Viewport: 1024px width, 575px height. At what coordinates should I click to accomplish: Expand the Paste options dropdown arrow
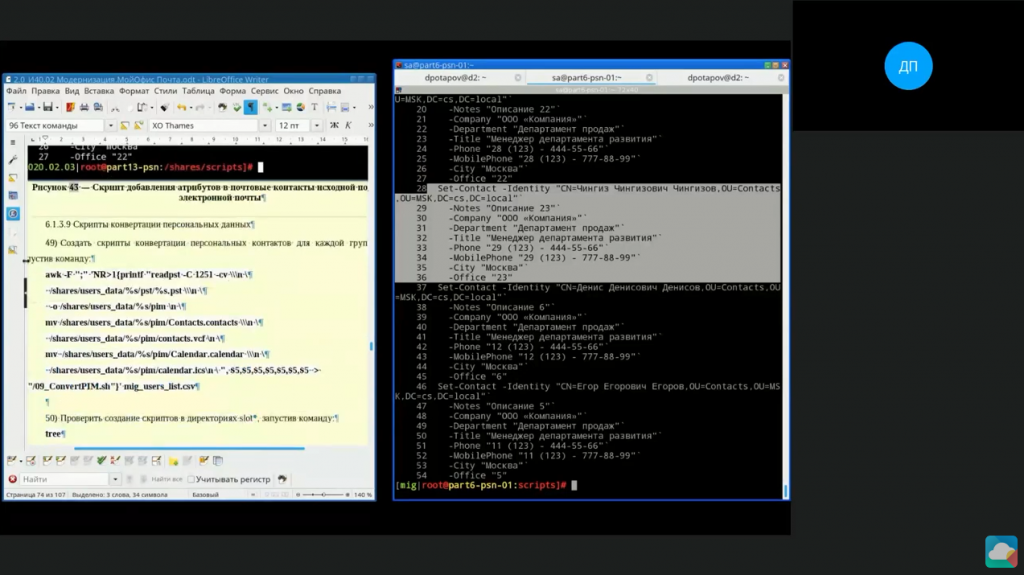152,108
